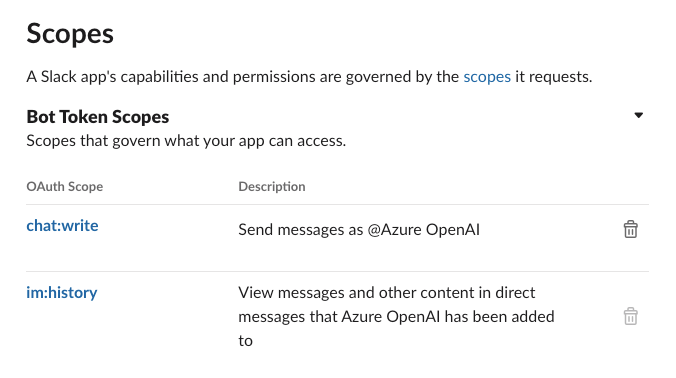676x378 pixels.
Task: Collapse the Bot Token Scopes section arrow
Action: tap(638, 115)
